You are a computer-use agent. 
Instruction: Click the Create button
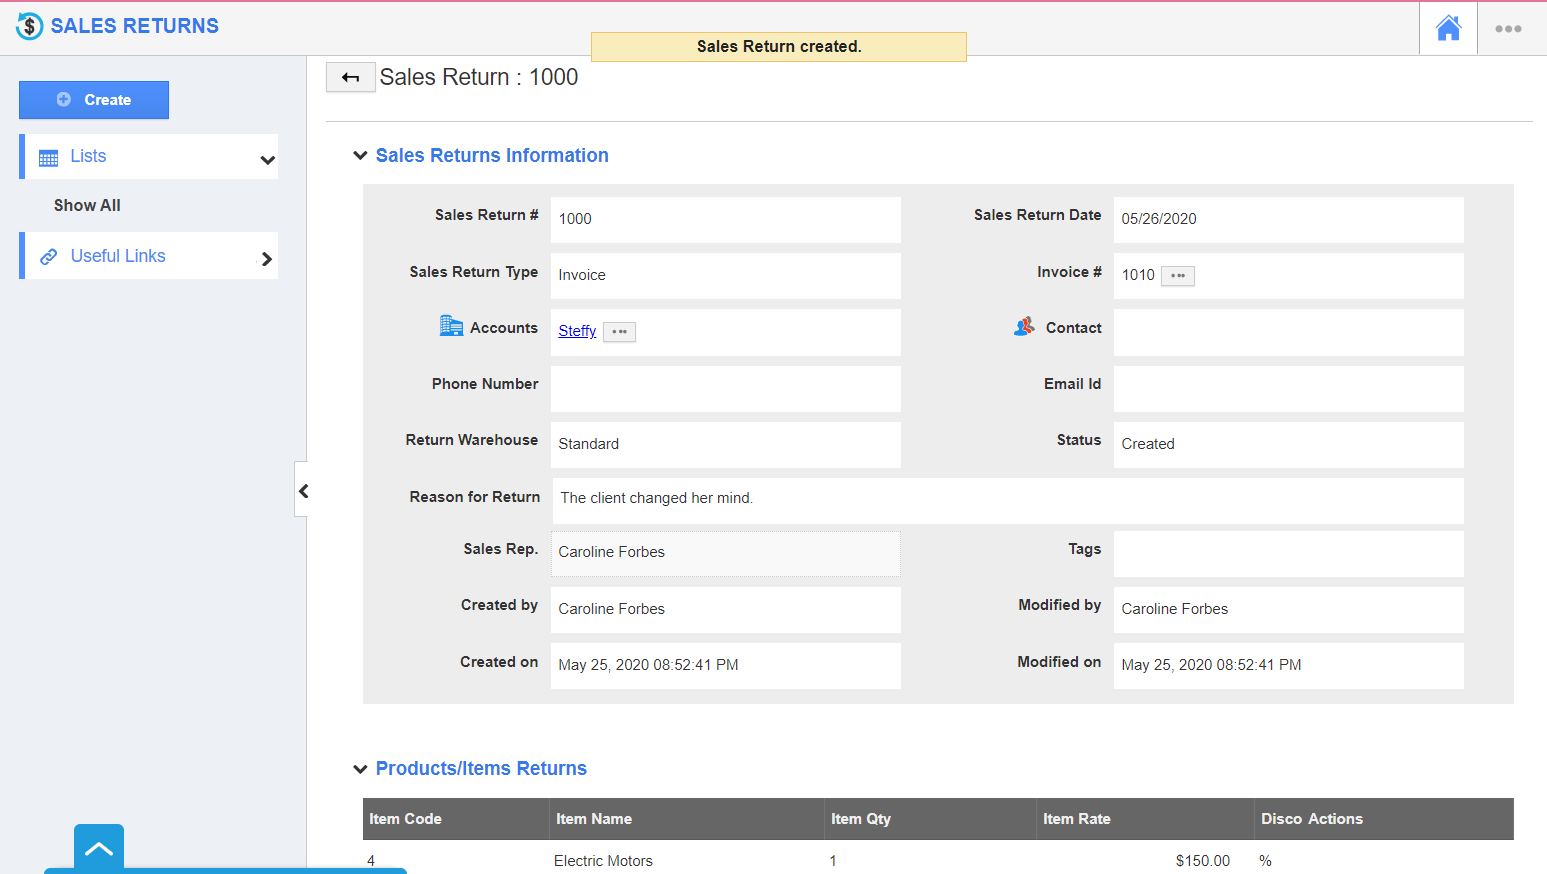pyautogui.click(x=93, y=100)
